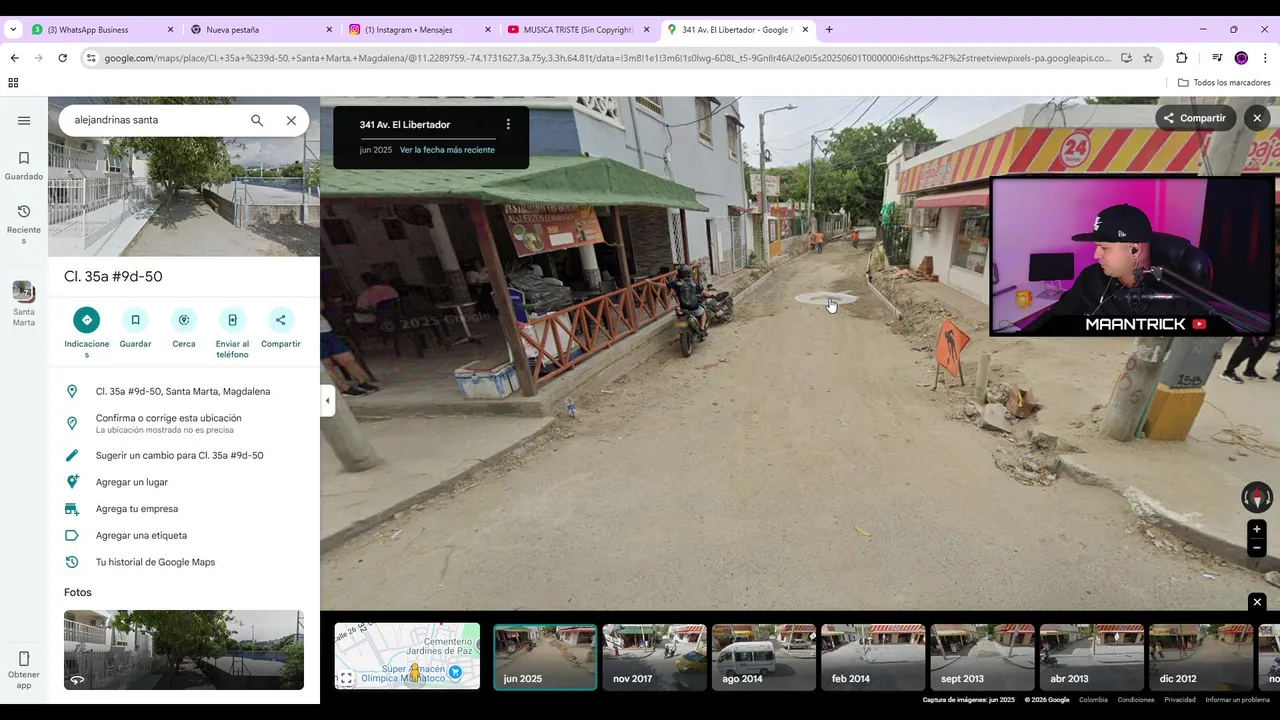The image size is (1280, 720).
Task: Open the 360 photo thumbnail under Fotos
Action: click(x=184, y=650)
